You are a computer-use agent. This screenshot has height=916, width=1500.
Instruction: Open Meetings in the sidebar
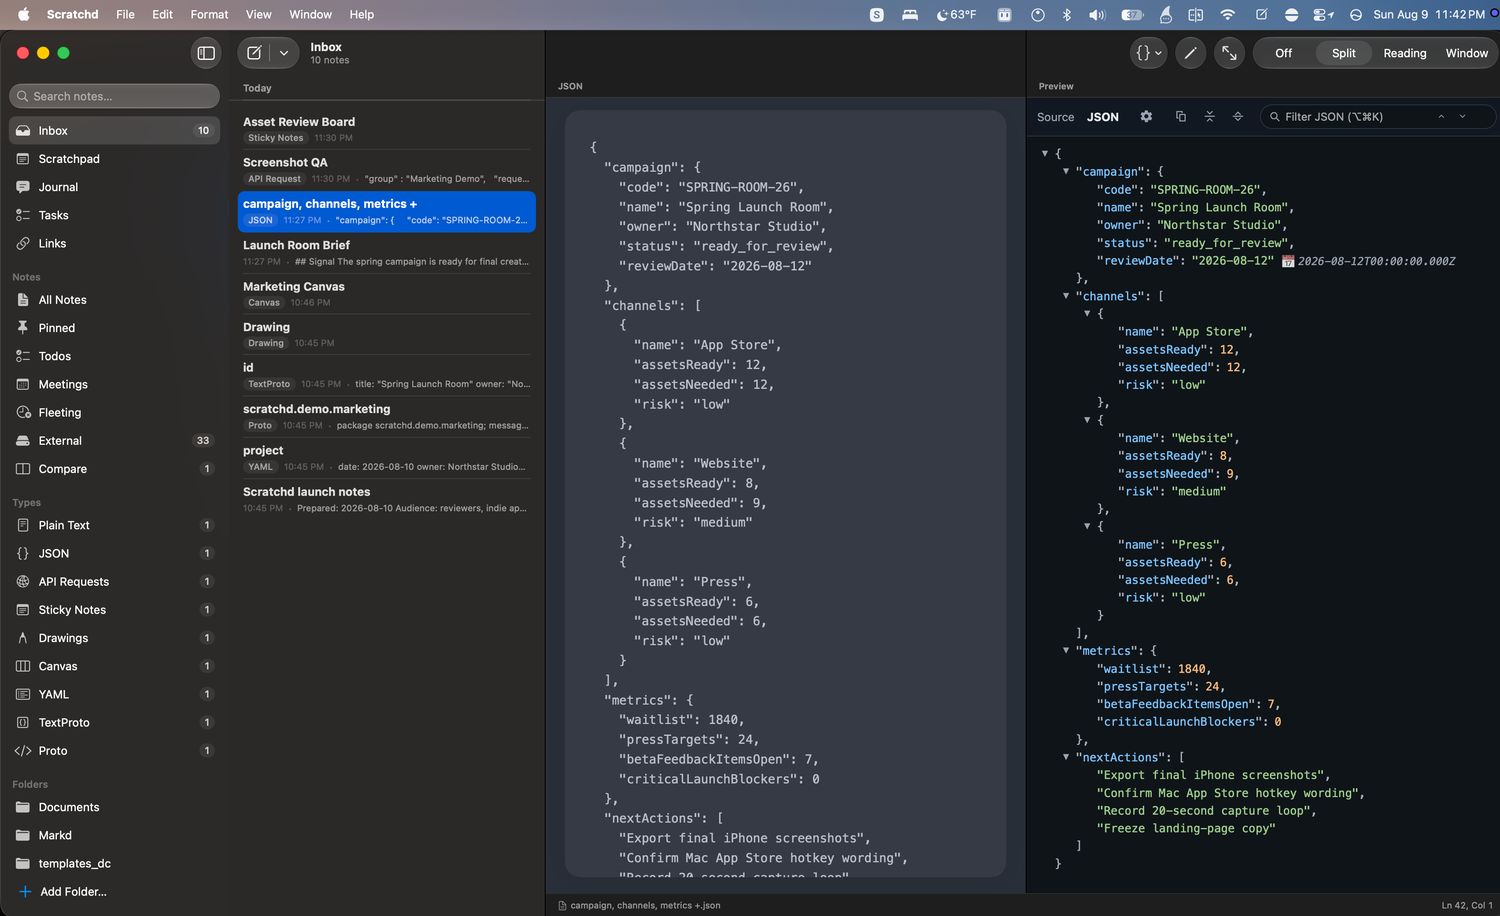(x=115, y=384)
